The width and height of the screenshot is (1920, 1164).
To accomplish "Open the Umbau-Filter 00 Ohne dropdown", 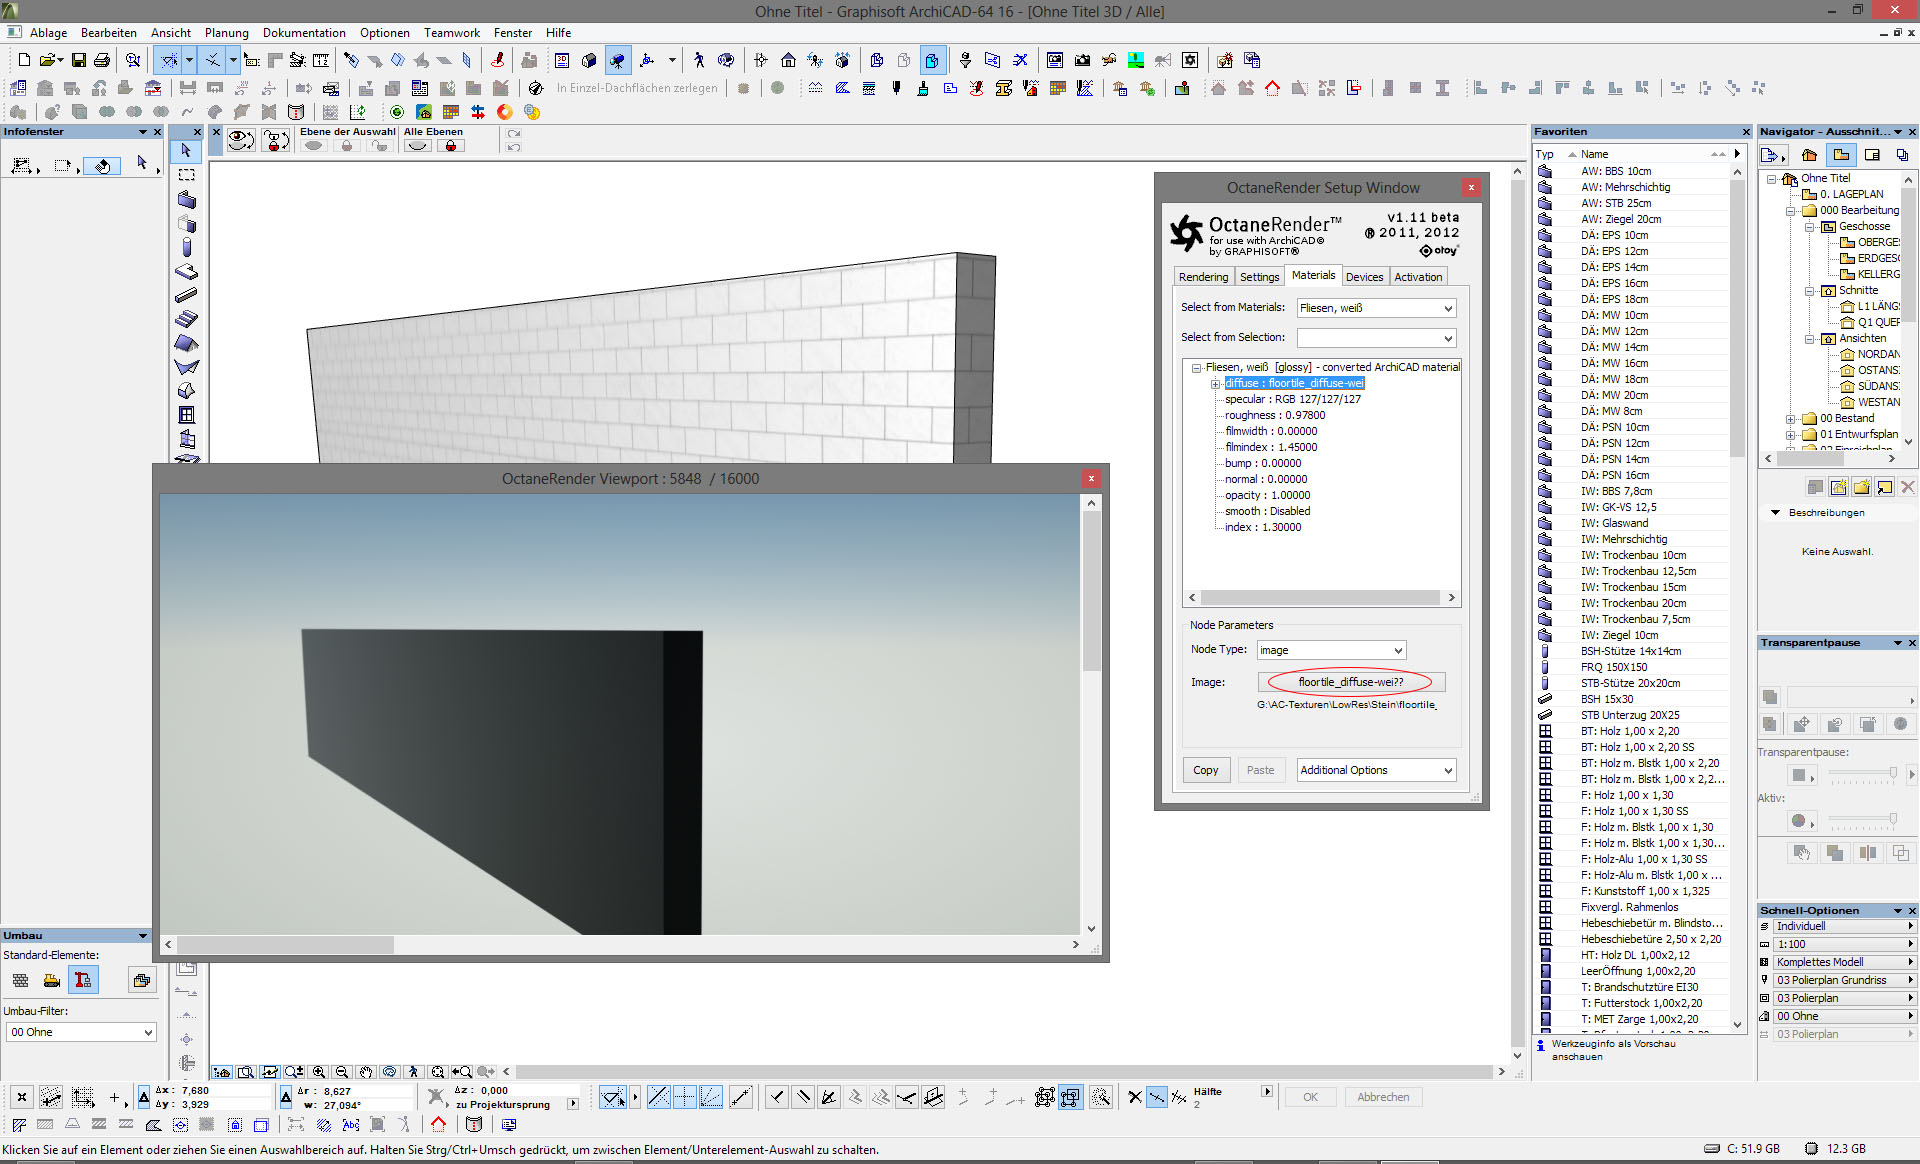I will pyautogui.click(x=82, y=1032).
